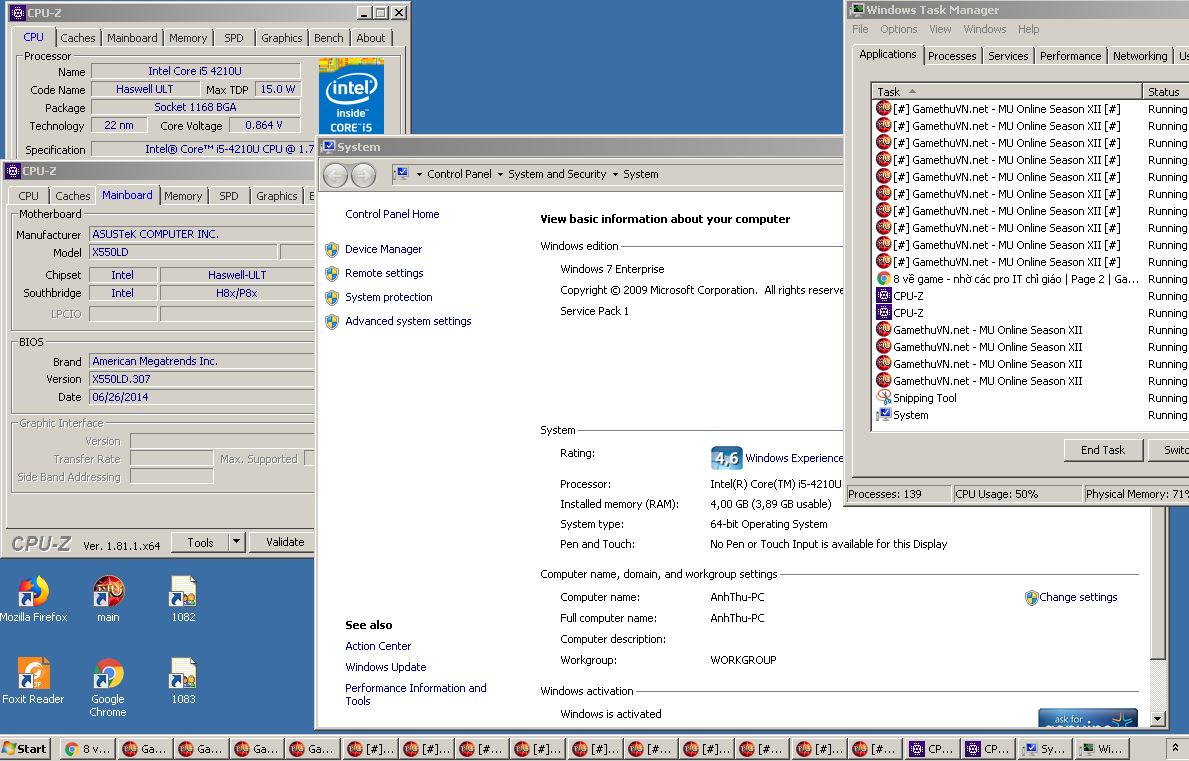This screenshot has height=761, width=1189.
Task: Click the Forward arrow in System window
Action: (x=363, y=175)
